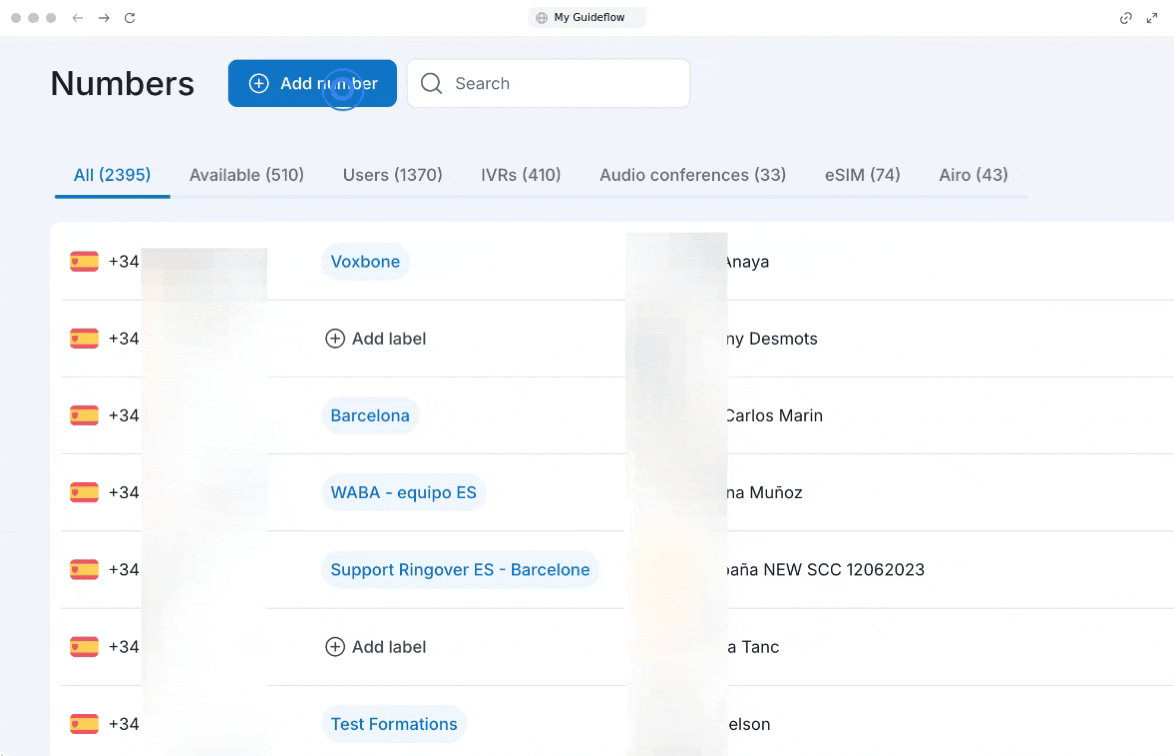Screen dimensions: 1174x756
Task: Copy link using the chain icon
Action: point(1126,18)
